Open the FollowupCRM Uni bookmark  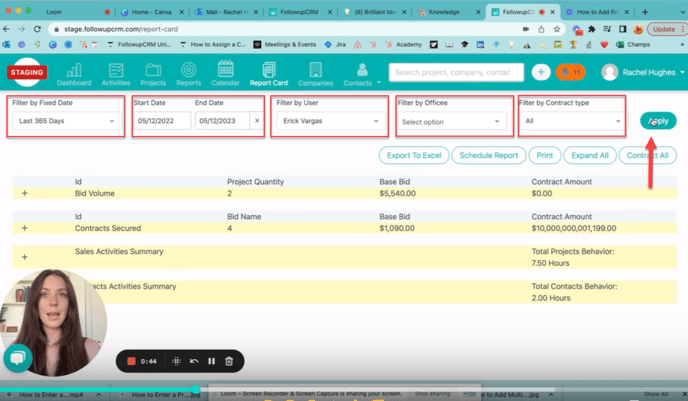pyautogui.click(x=140, y=44)
